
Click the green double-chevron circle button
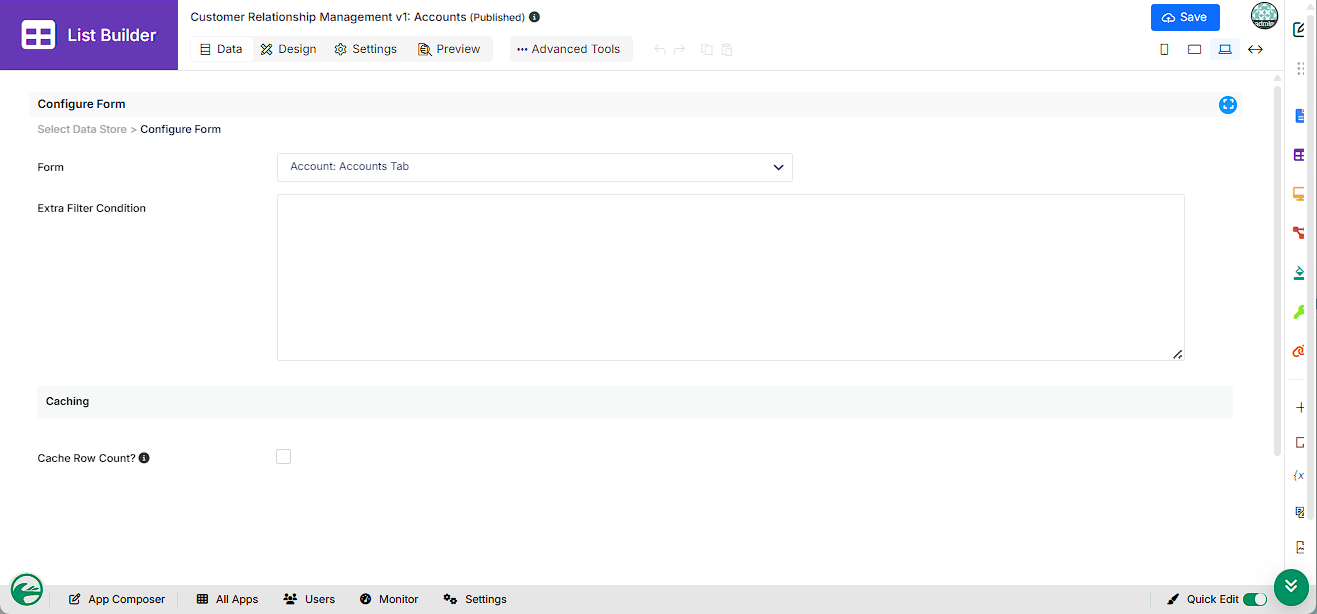pos(1291,586)
